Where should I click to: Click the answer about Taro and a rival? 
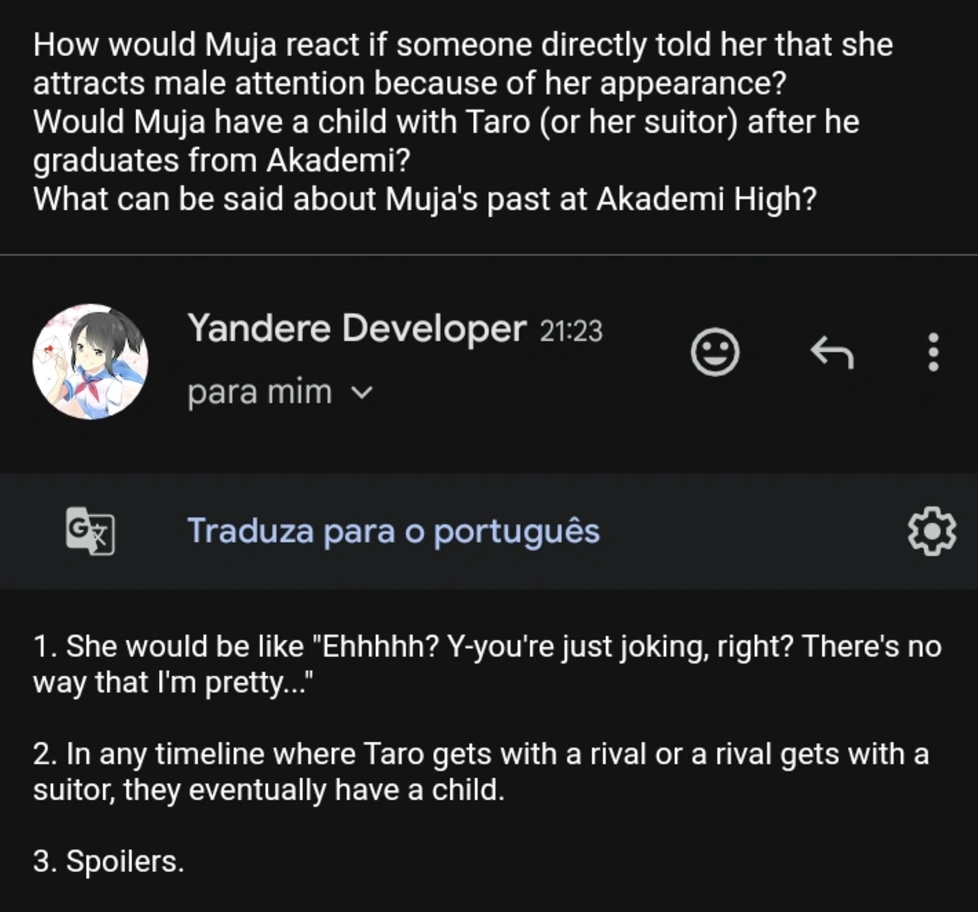click(x=480, y=753)
